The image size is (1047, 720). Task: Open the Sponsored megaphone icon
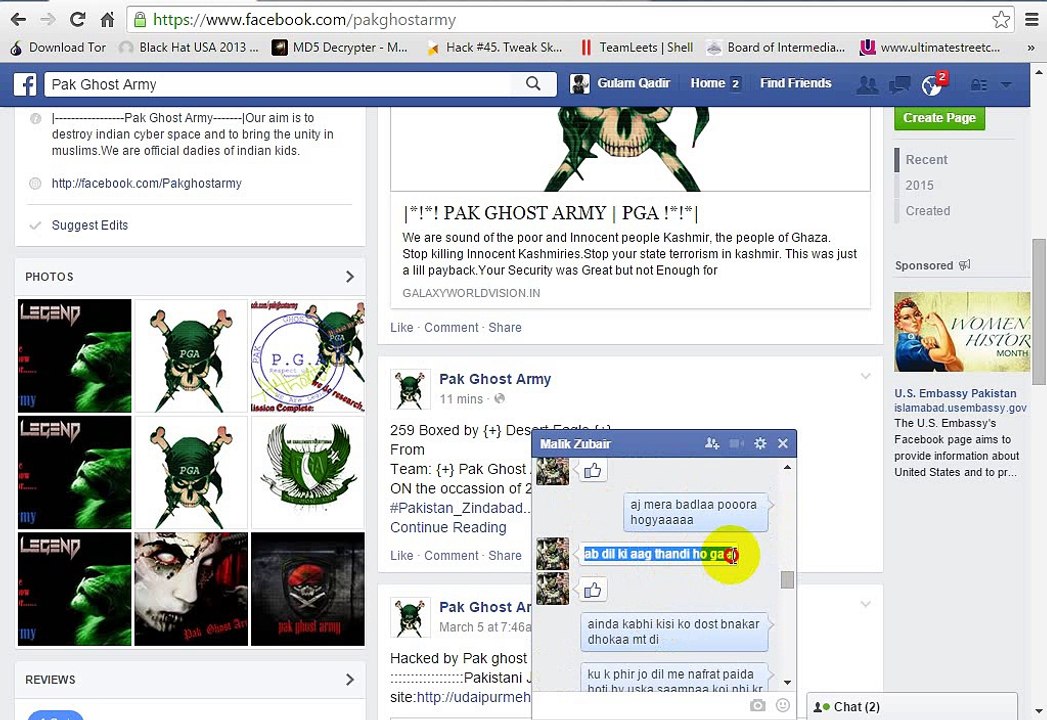click(964, 265)
